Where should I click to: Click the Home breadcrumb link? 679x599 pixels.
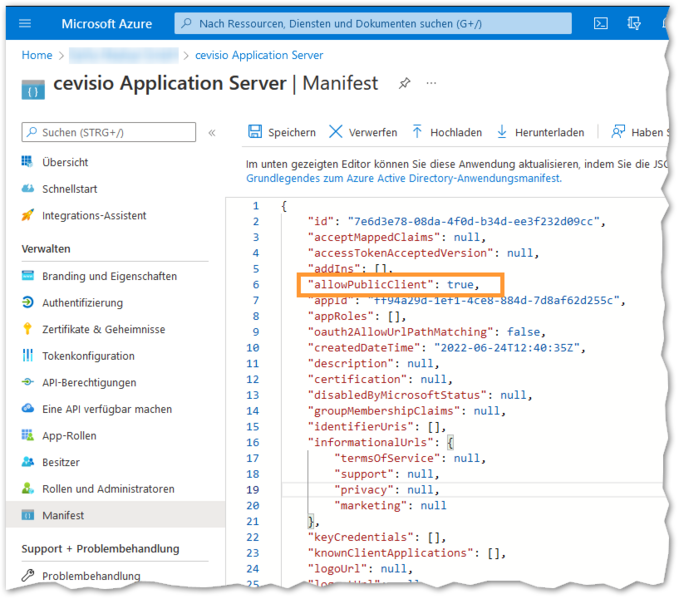click(37, 55)
